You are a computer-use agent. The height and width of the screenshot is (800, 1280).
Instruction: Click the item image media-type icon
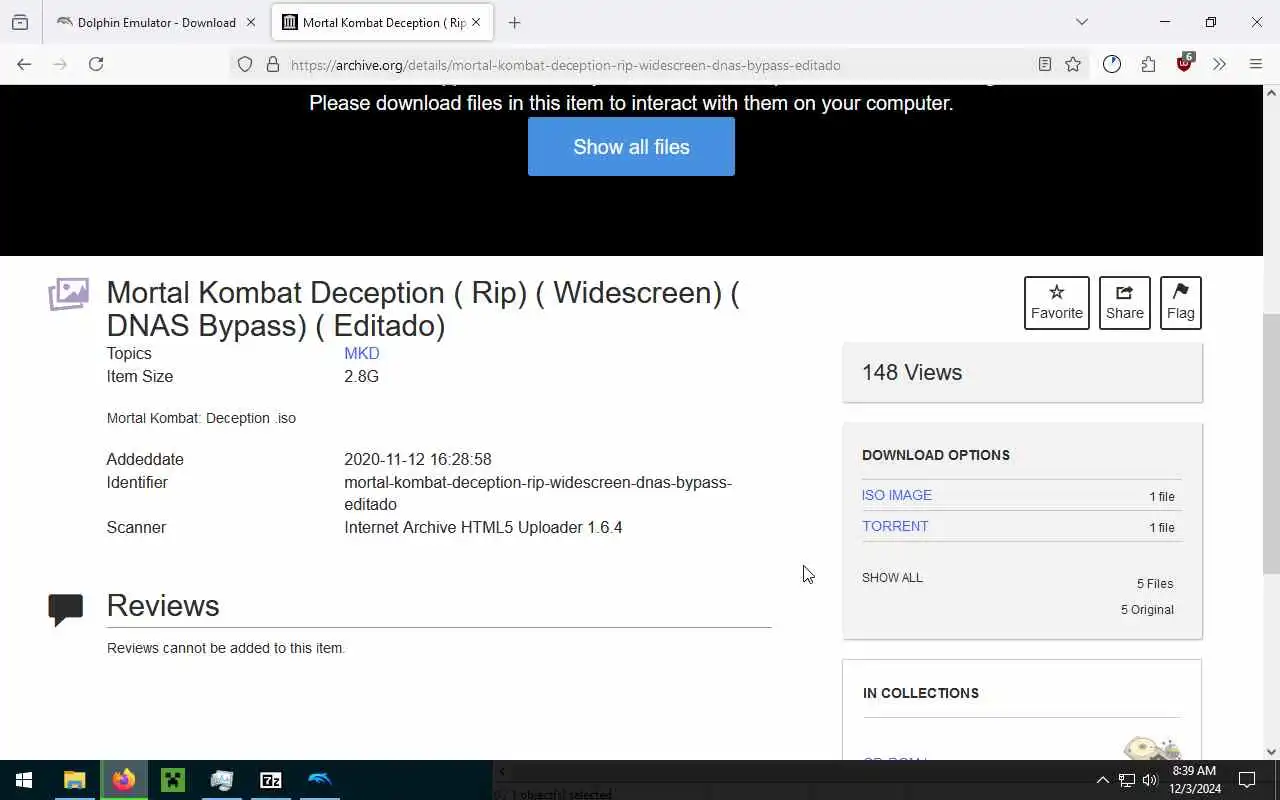(x=68, y=294)
